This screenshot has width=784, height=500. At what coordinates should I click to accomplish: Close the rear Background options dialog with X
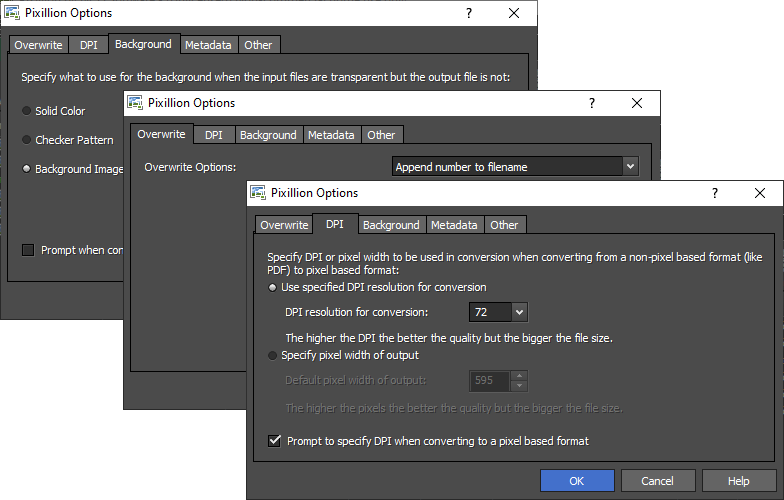point(514,13)
